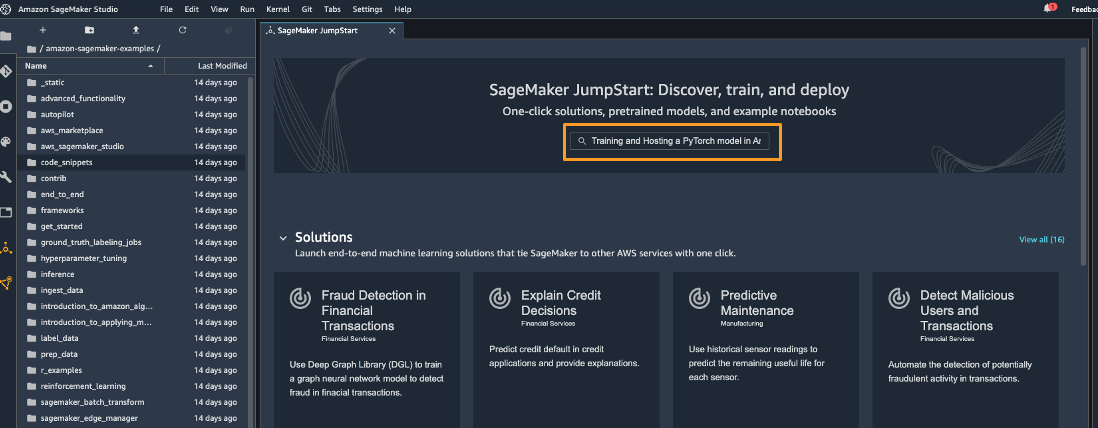Sort files by Last Modified column

coord(207,66)
